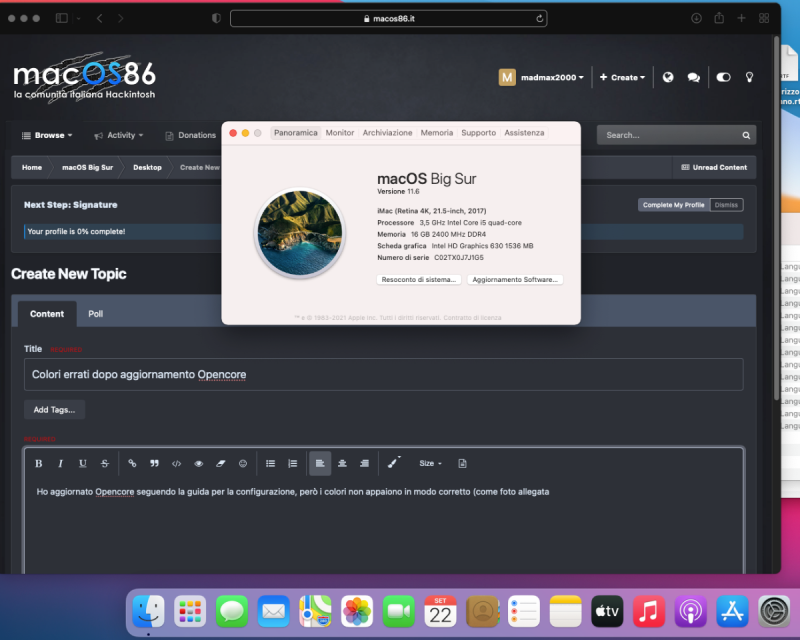
Task: Select the Assistenza tab in About This Mac
Action: [x=524, y=133]
